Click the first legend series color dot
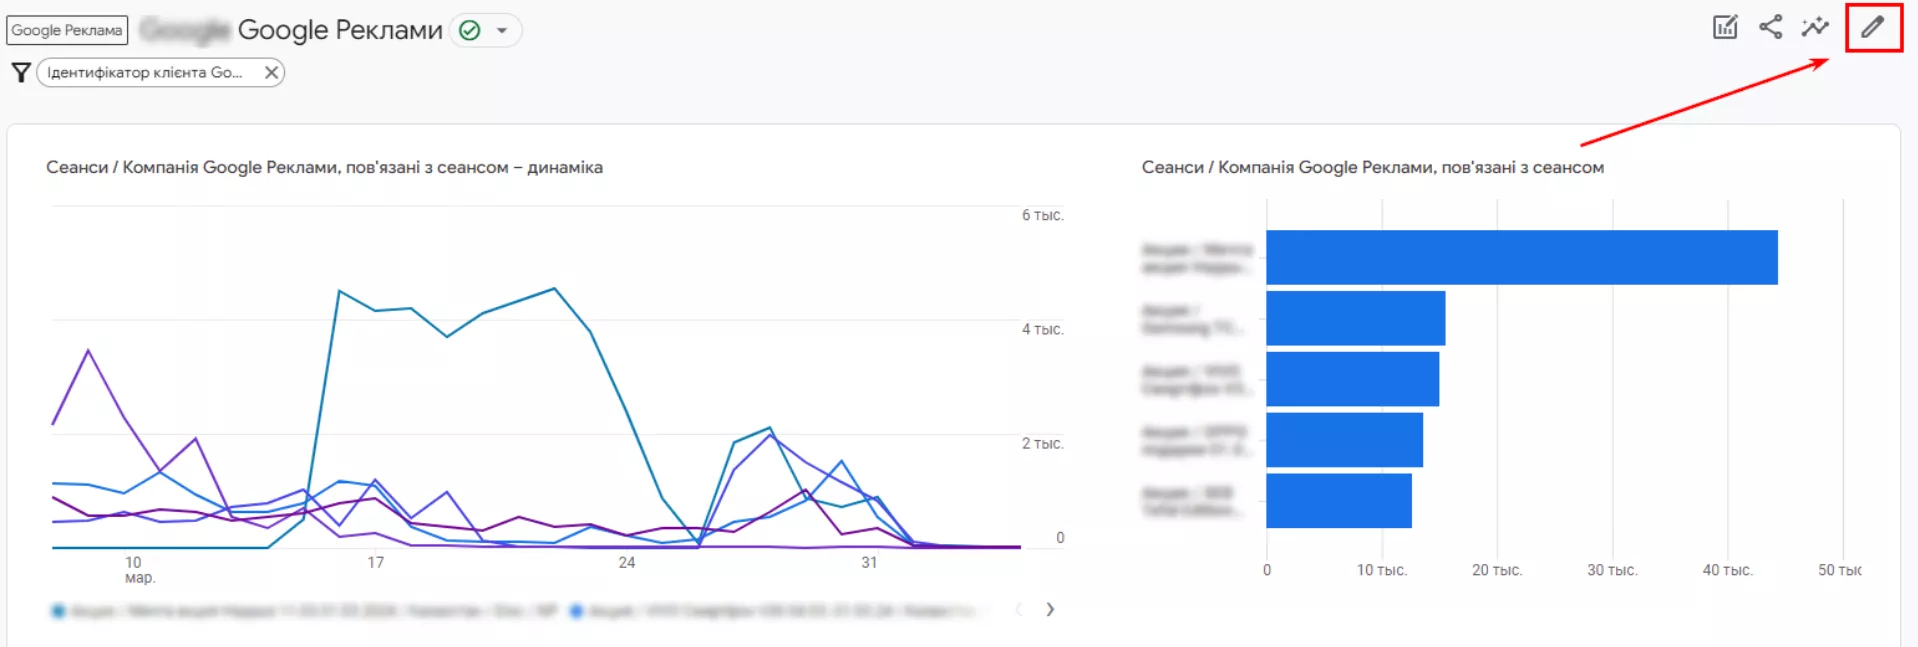This screenshot has width=1918, height=647. pos(58,611)
